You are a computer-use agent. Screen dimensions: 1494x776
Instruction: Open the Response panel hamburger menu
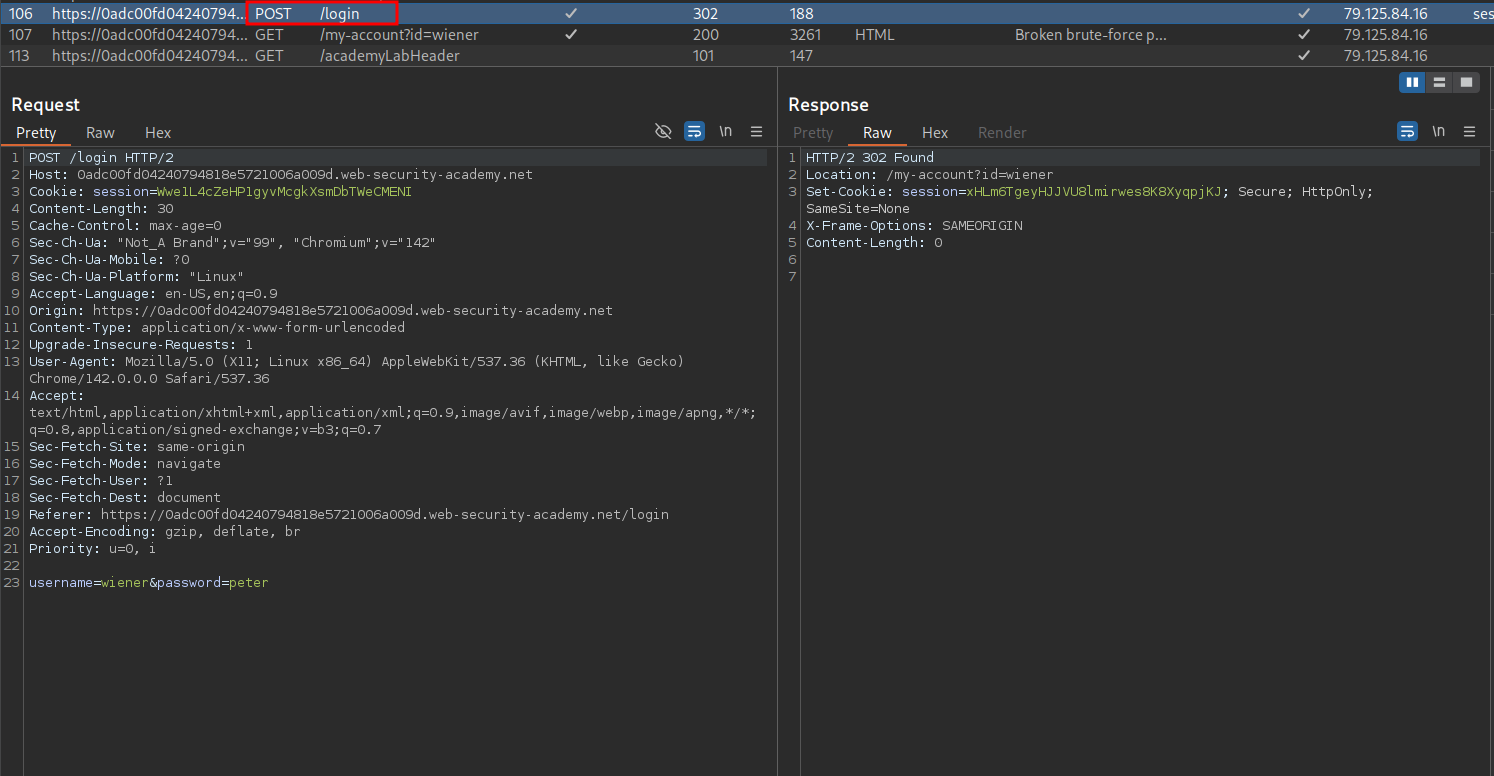click(1469, 132)
